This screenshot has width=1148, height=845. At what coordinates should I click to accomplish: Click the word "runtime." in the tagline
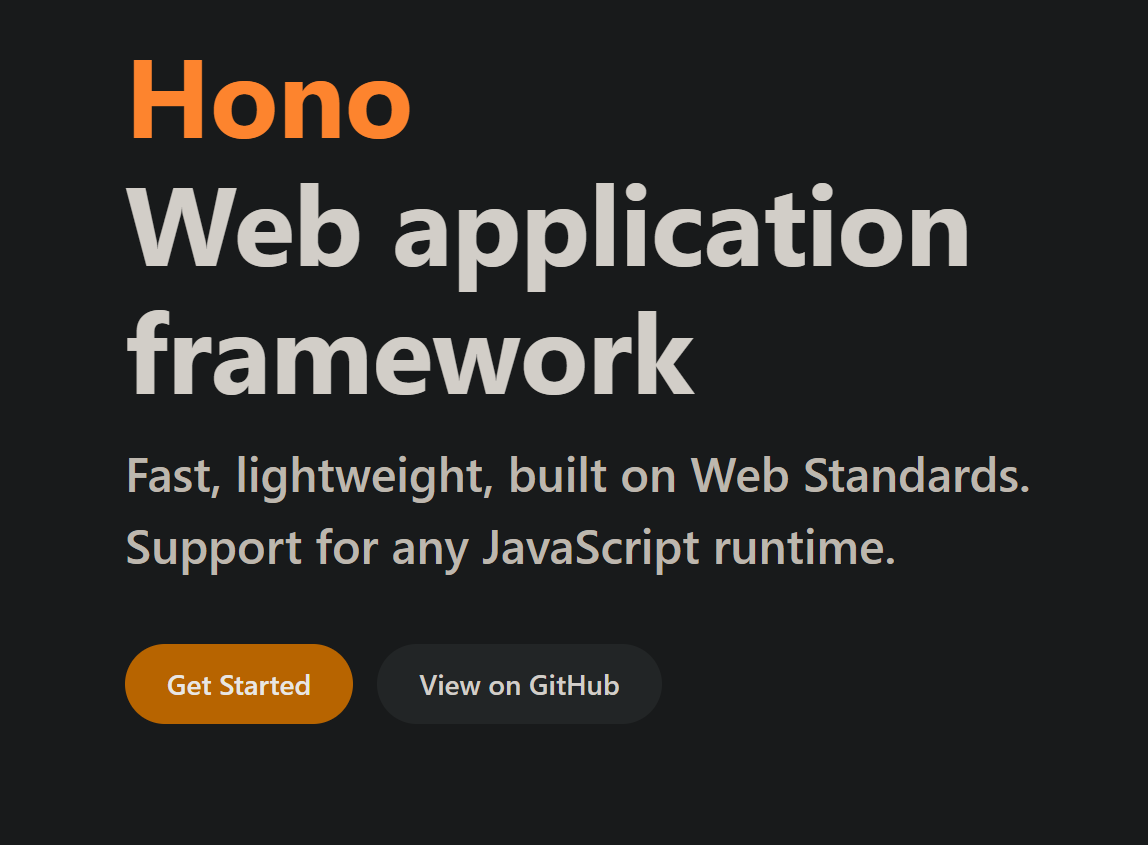tap(804, 548)
